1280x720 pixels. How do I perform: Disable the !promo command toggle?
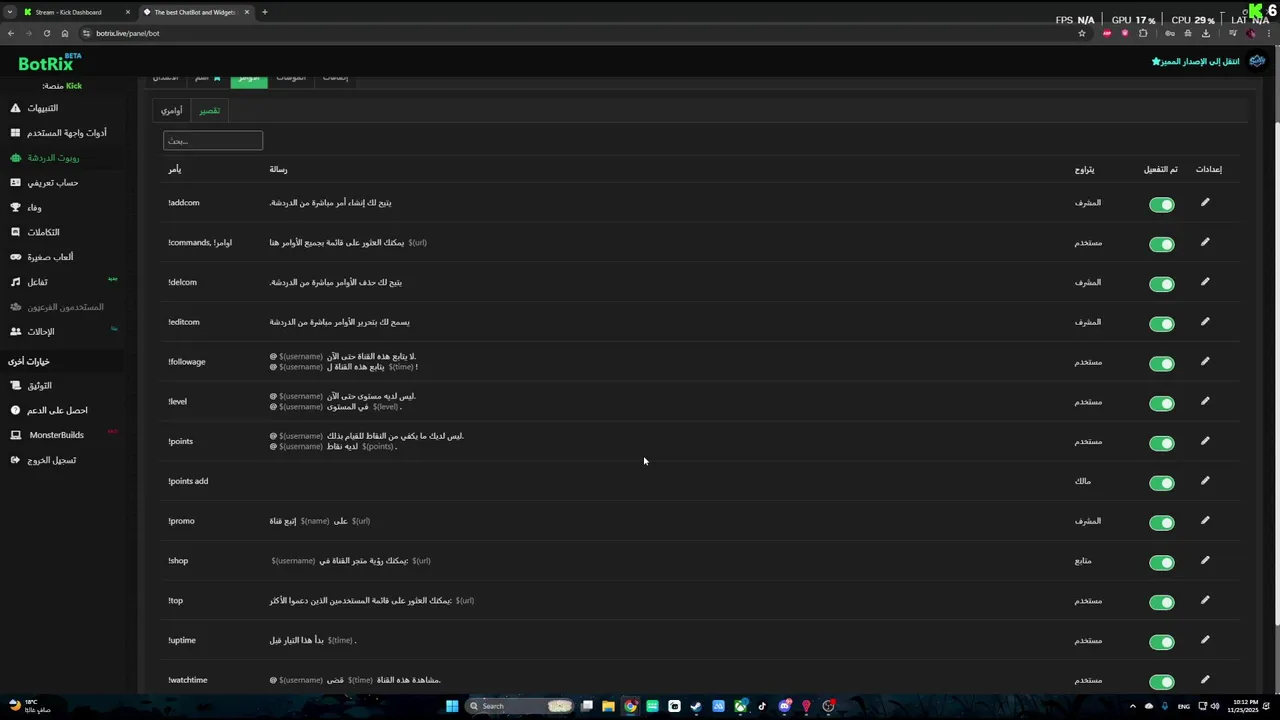[1161, 523]
